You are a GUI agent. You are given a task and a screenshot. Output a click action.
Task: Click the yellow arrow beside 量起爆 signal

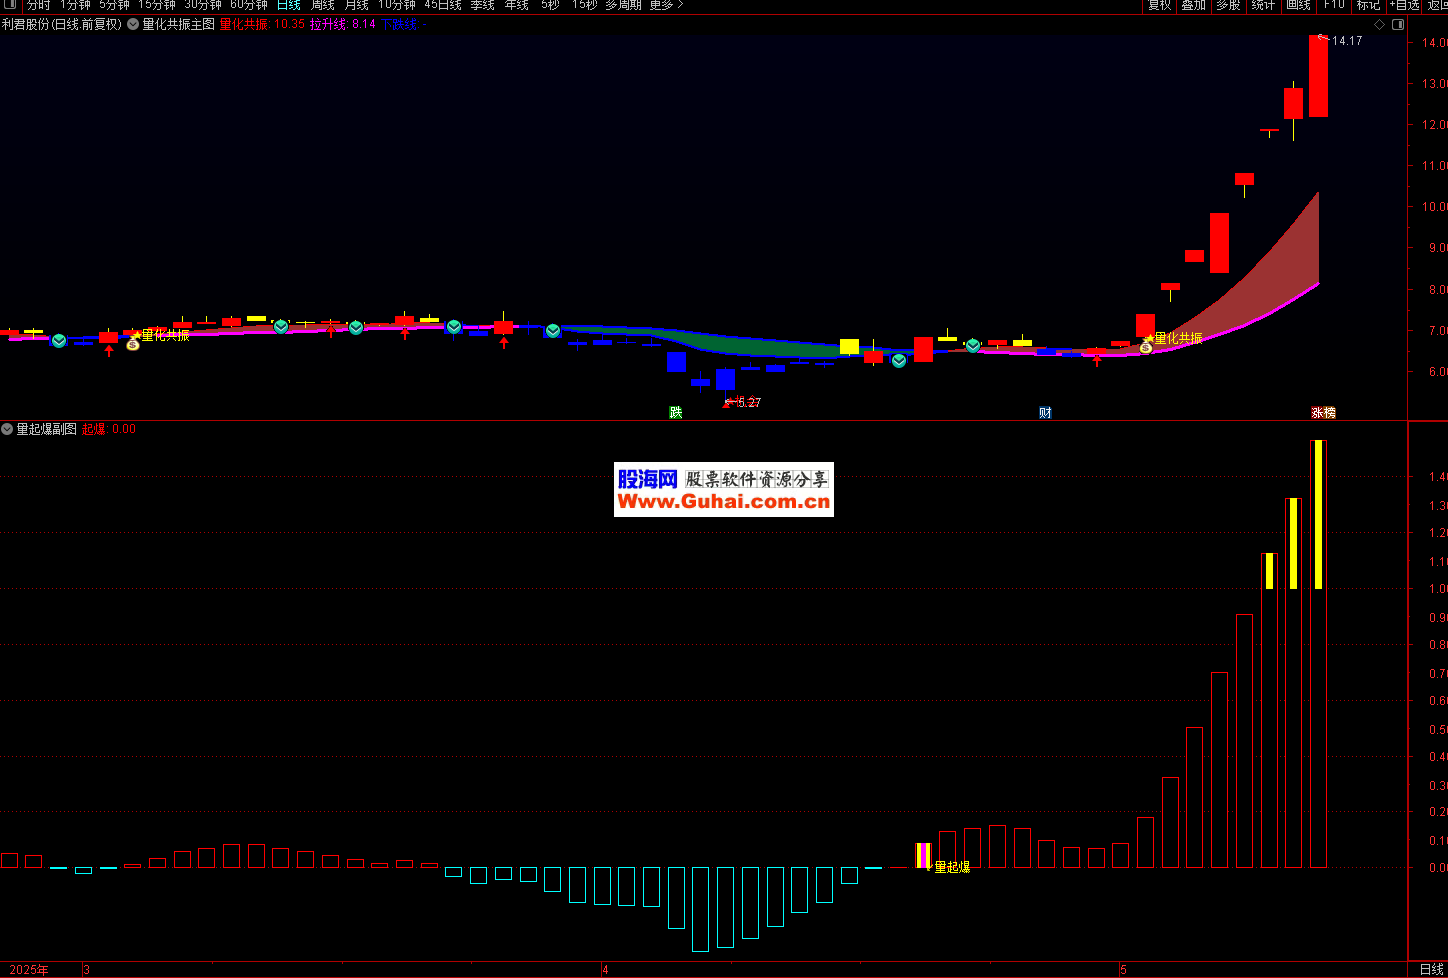(929, 867)
